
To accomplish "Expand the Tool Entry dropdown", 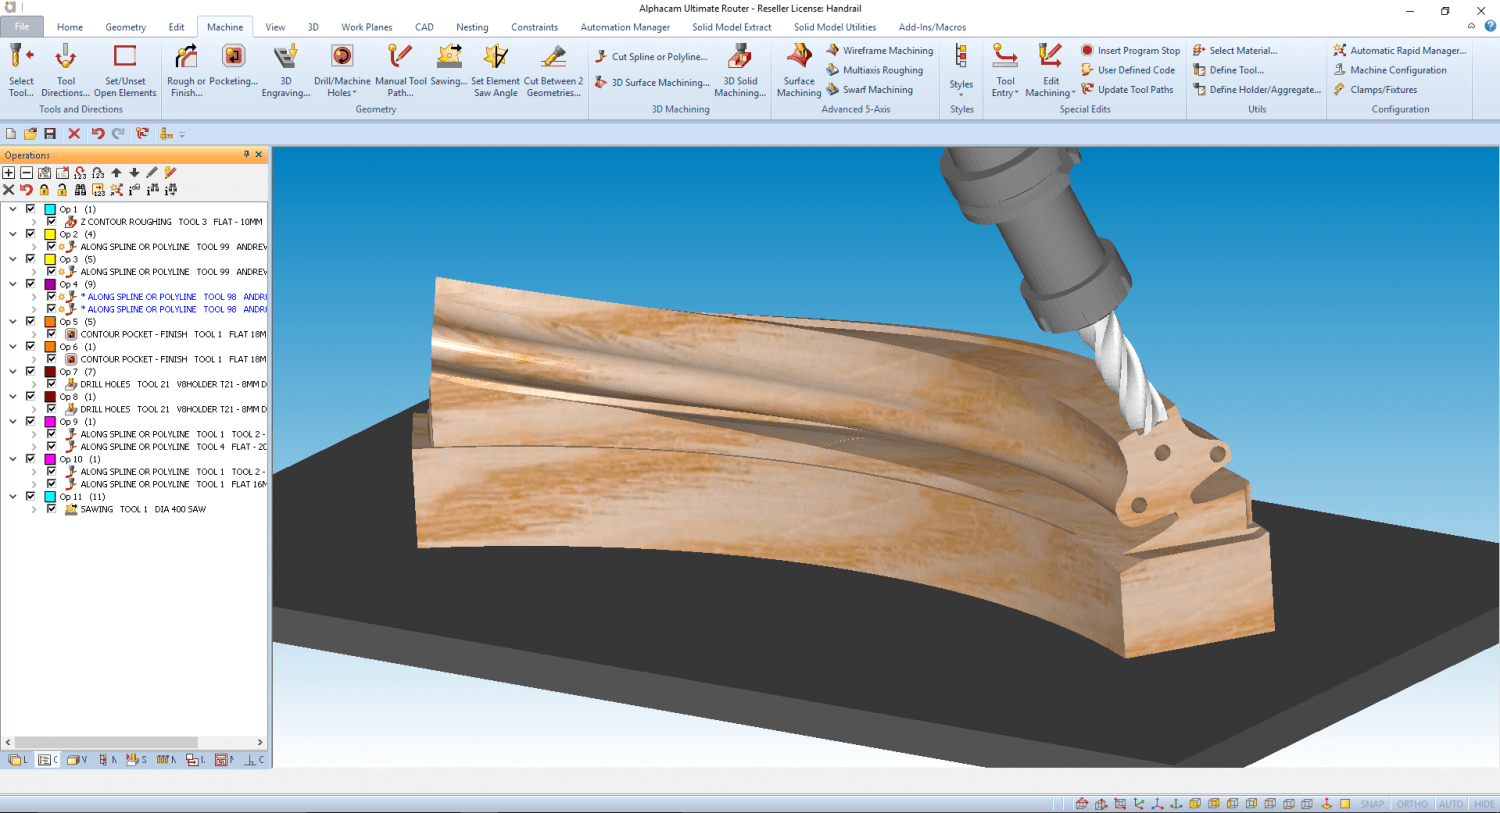I will [1005, 69].
